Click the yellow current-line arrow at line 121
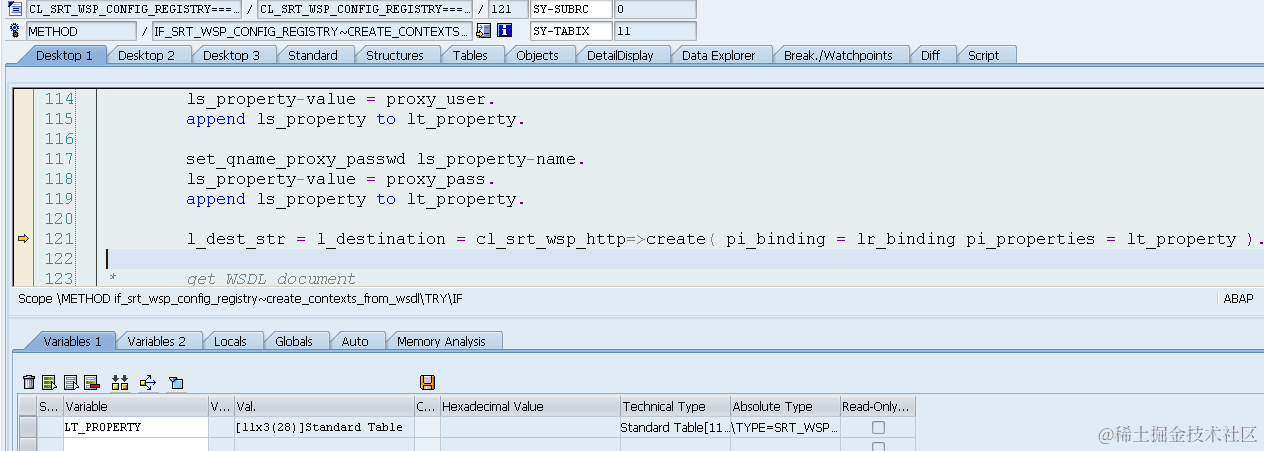Viewport: 1264px width, 451px height. pos(24,239)
